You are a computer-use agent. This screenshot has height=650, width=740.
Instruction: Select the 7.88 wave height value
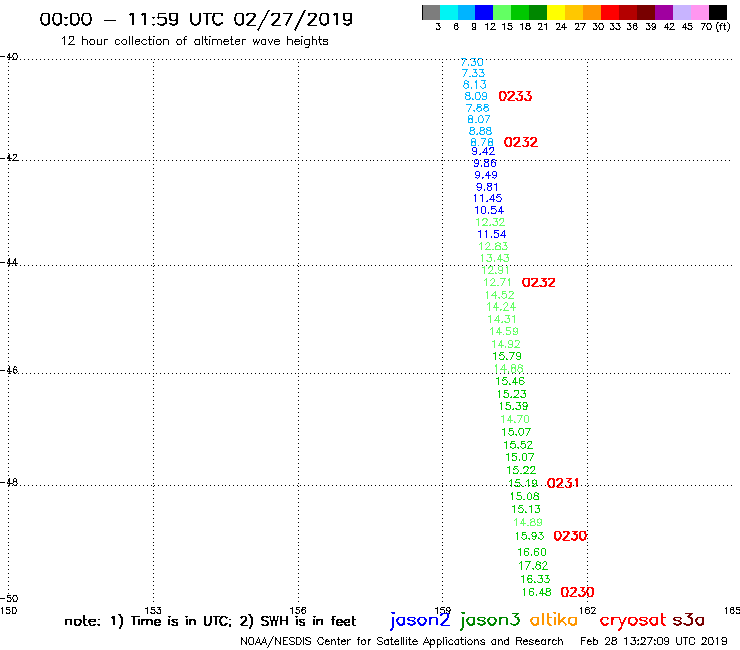[x=478, y=108]
